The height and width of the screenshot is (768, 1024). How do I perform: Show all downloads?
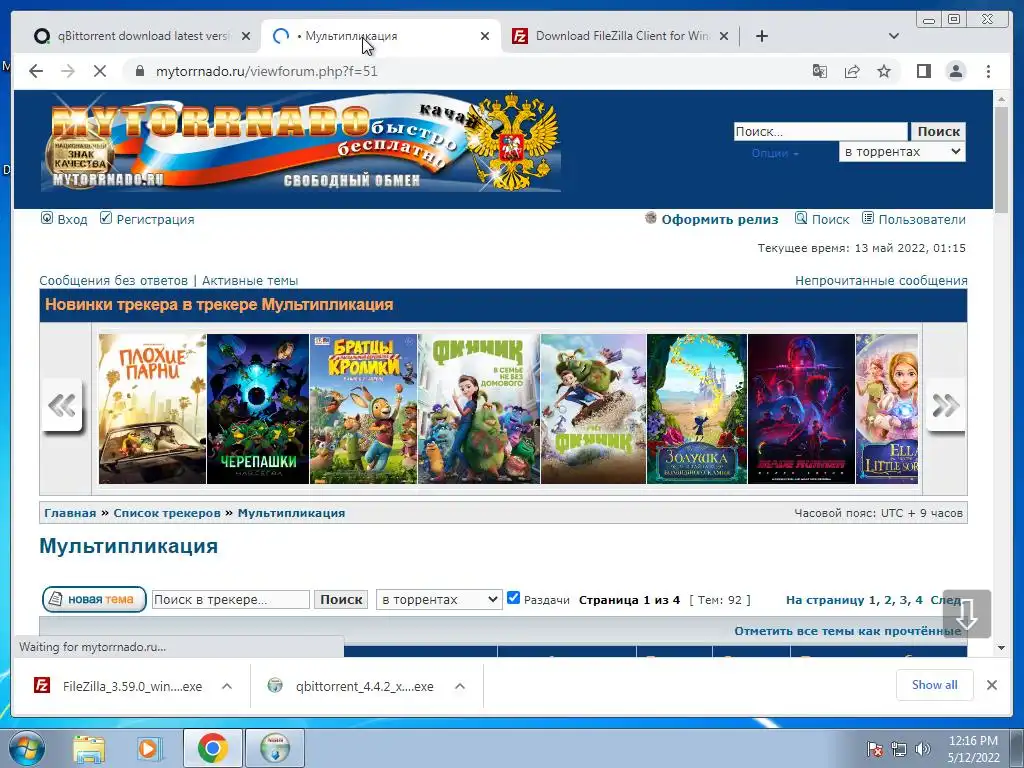(935, 684)
